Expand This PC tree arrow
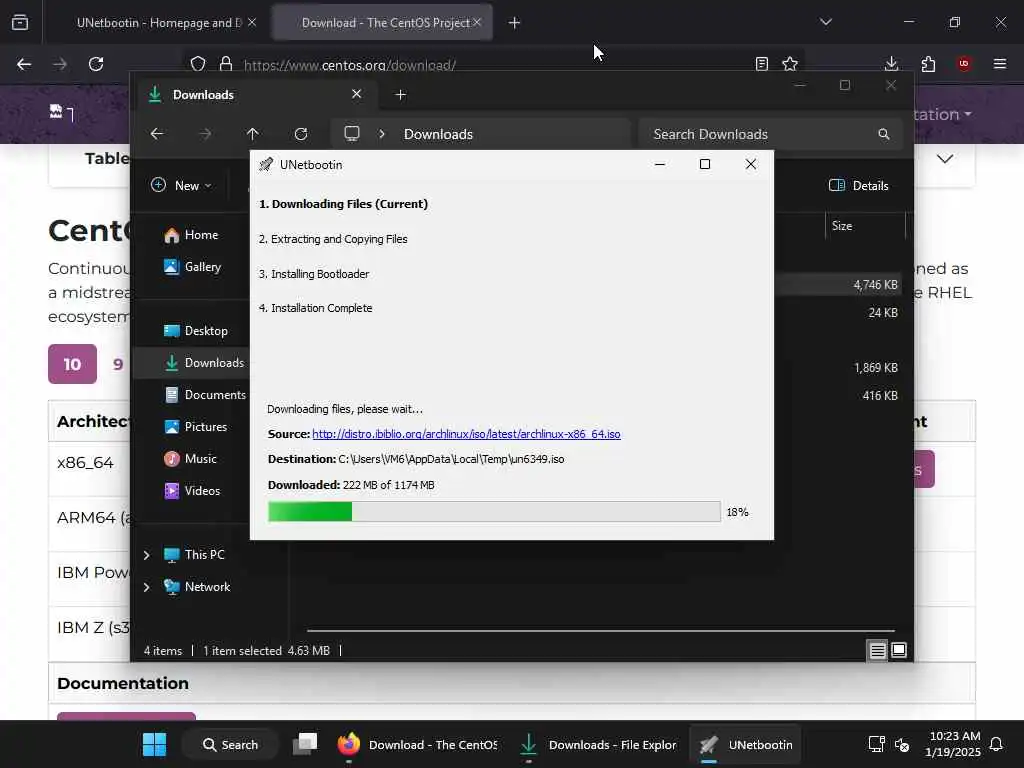 (146, 555)
